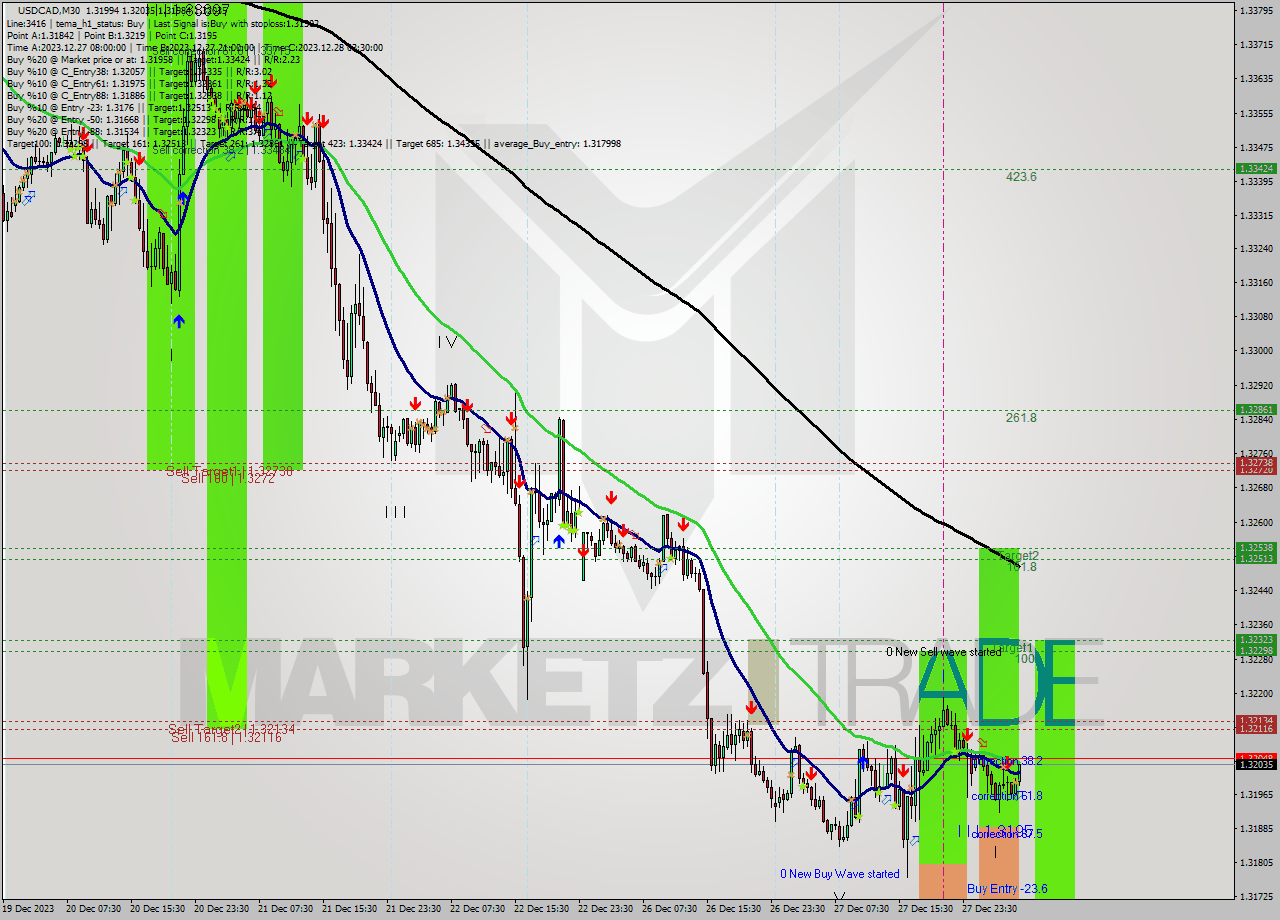Select the Sell 100 | 1.3272 label

pos(228,479)
